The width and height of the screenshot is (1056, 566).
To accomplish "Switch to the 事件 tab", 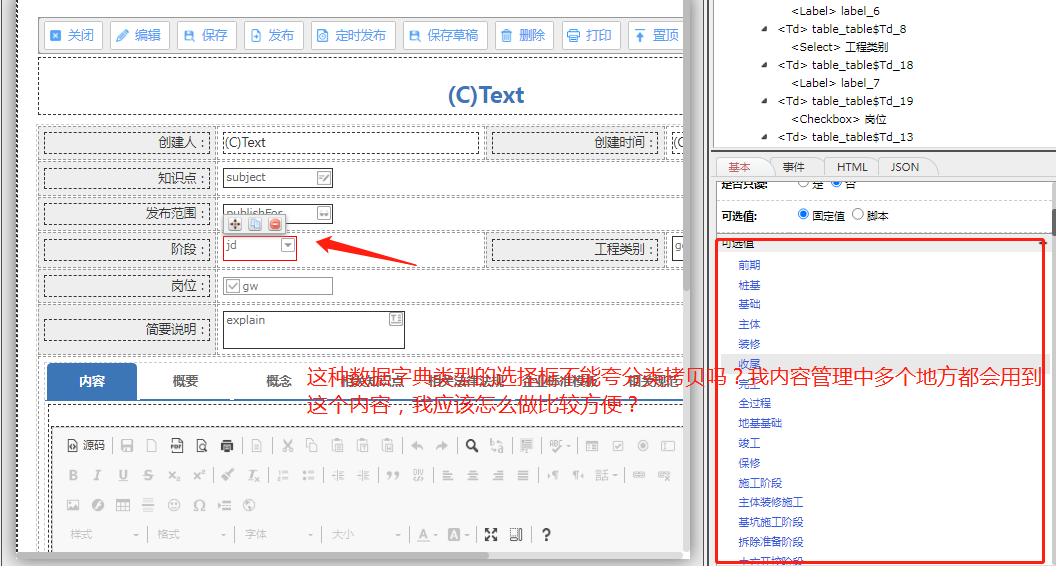I will coord(794,167).
